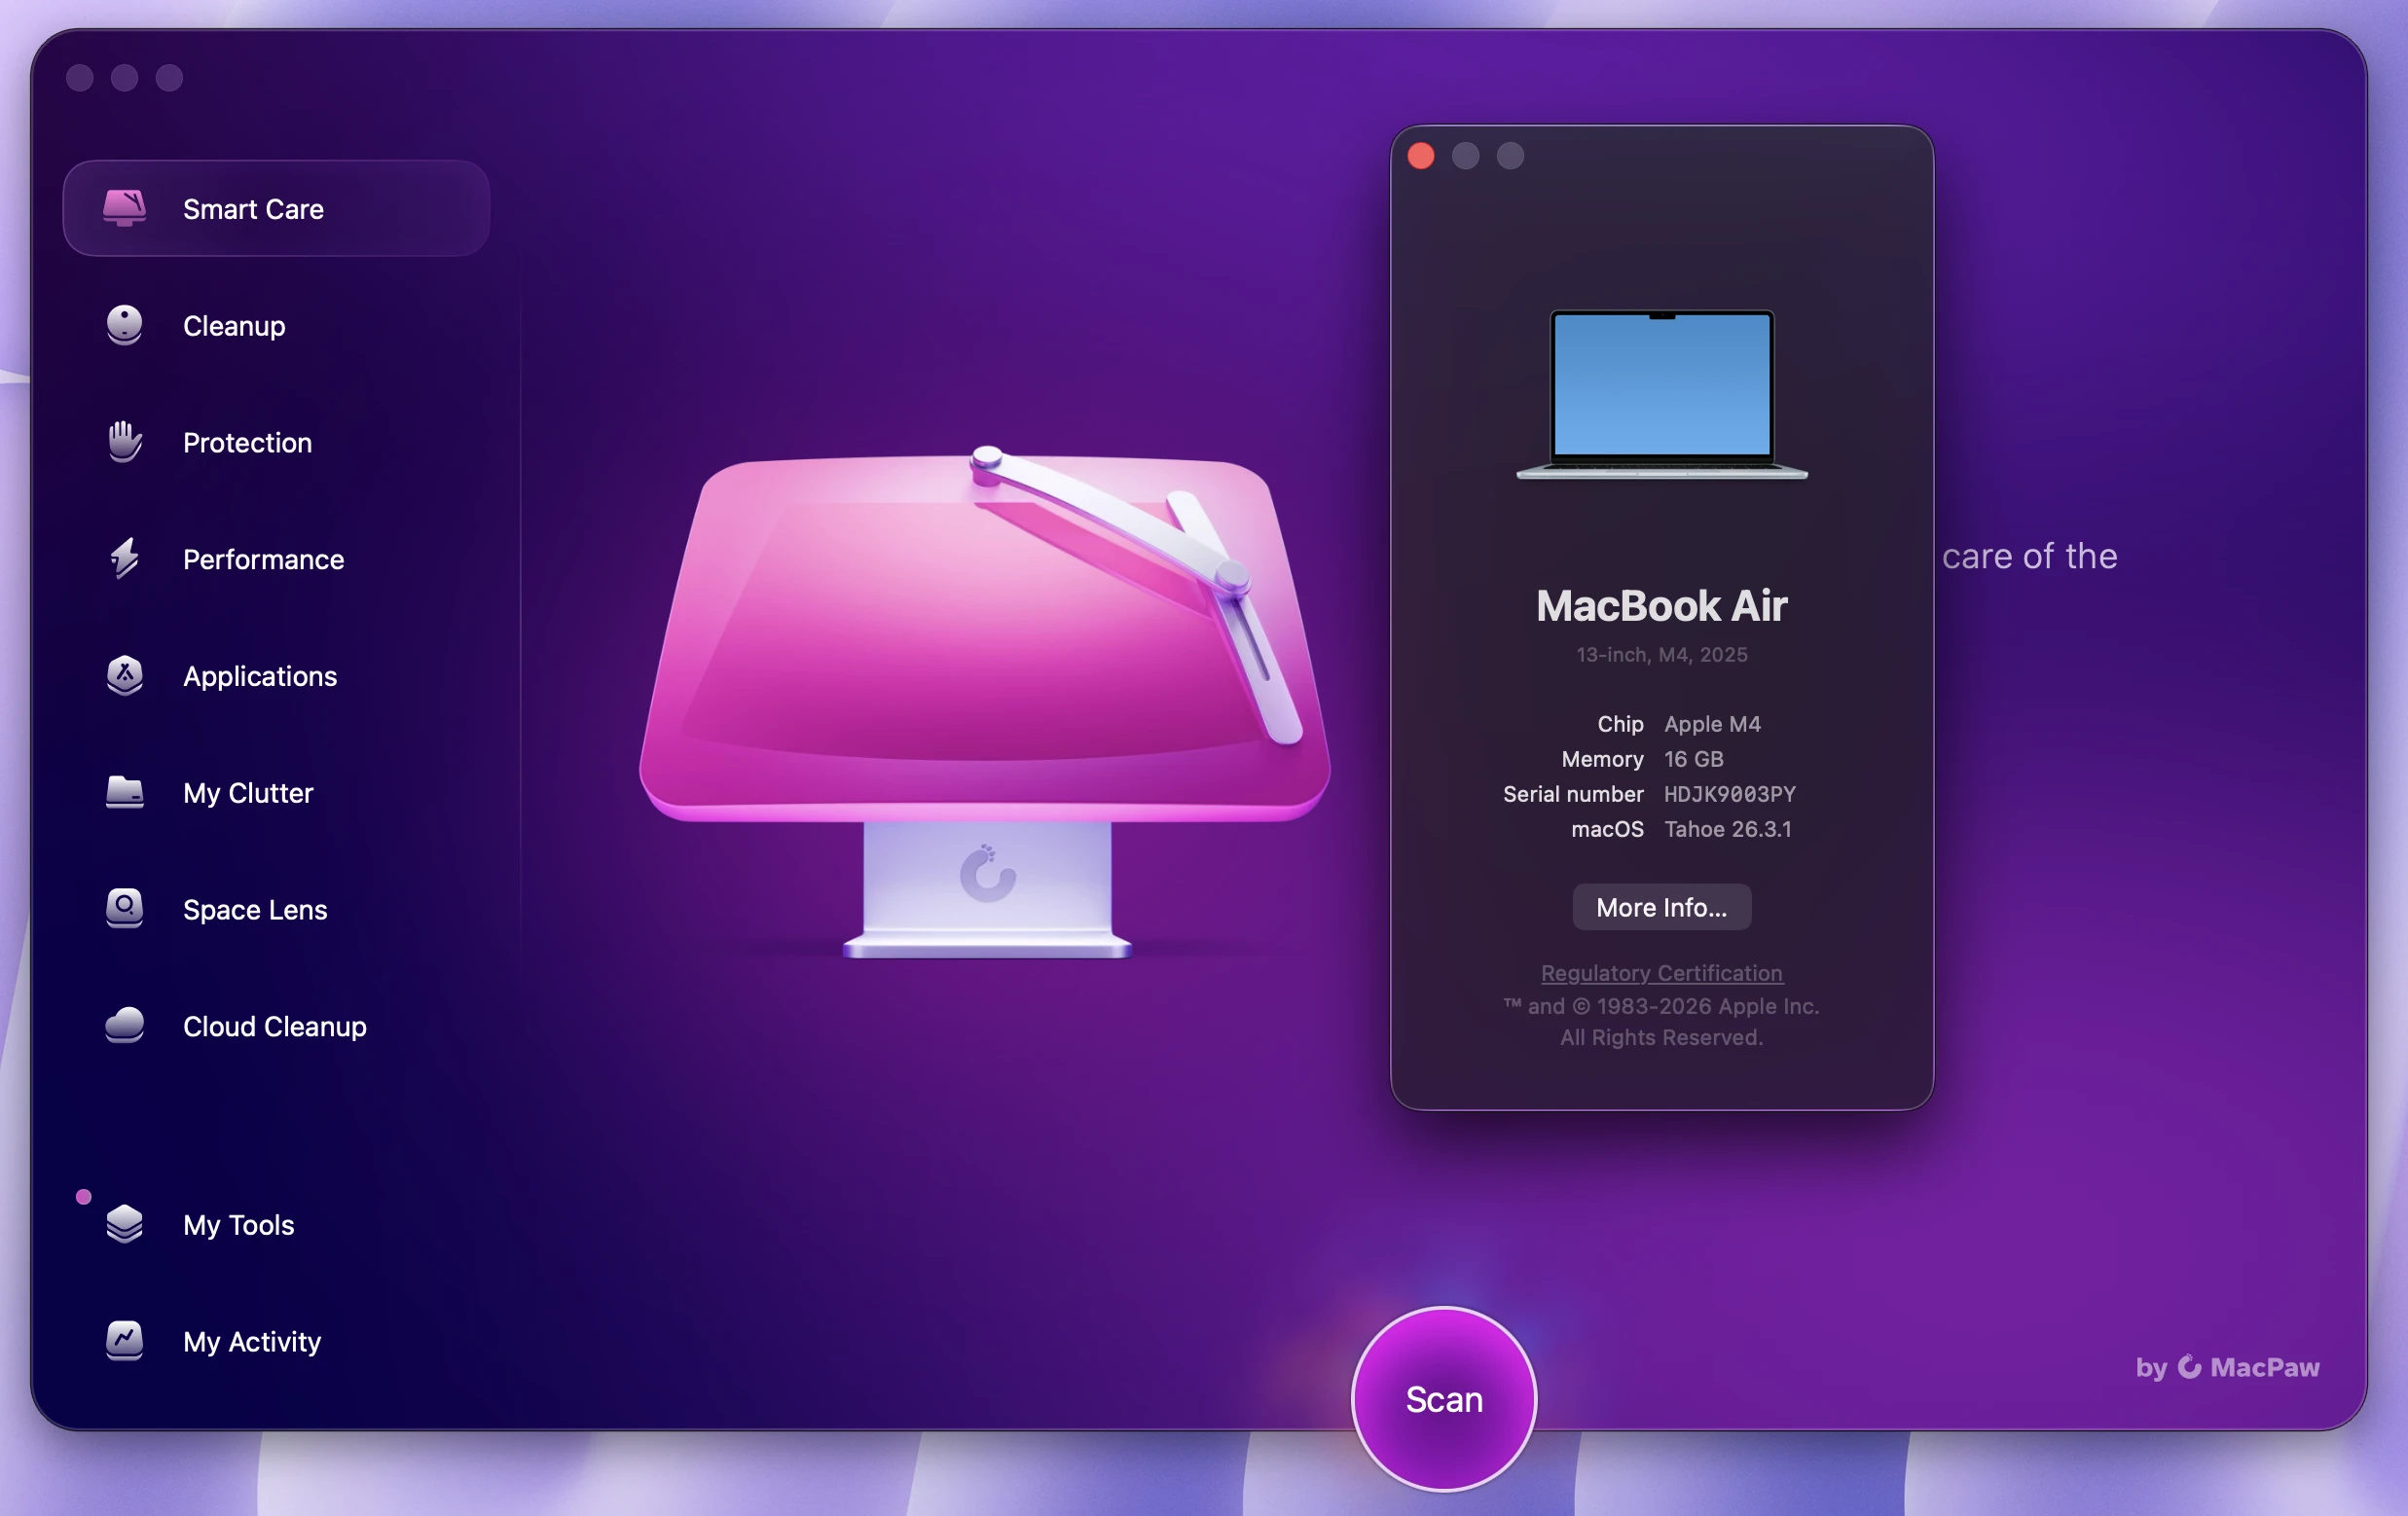Click the Apple M4 chip value

click(1712, 724)
